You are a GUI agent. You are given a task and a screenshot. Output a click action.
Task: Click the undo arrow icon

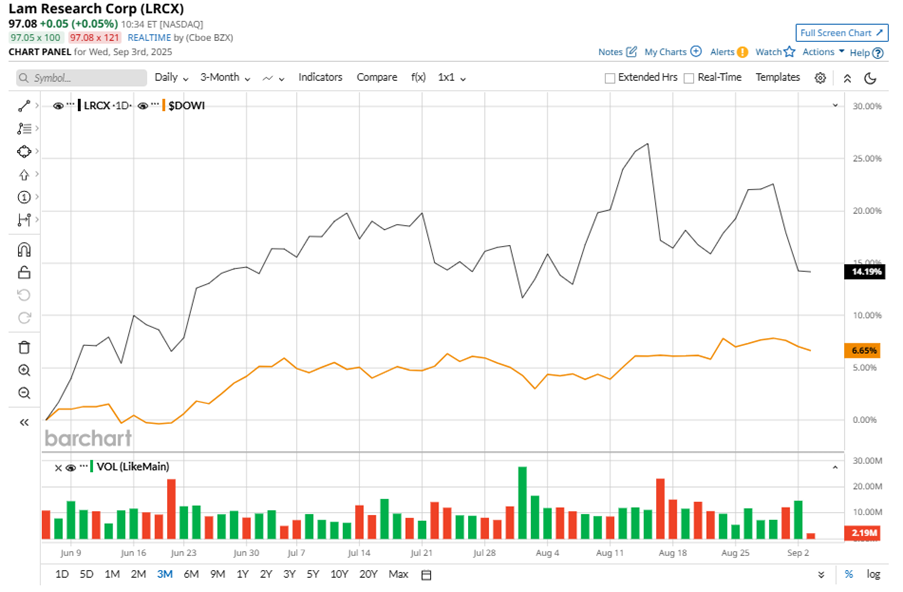coord(24,295)
